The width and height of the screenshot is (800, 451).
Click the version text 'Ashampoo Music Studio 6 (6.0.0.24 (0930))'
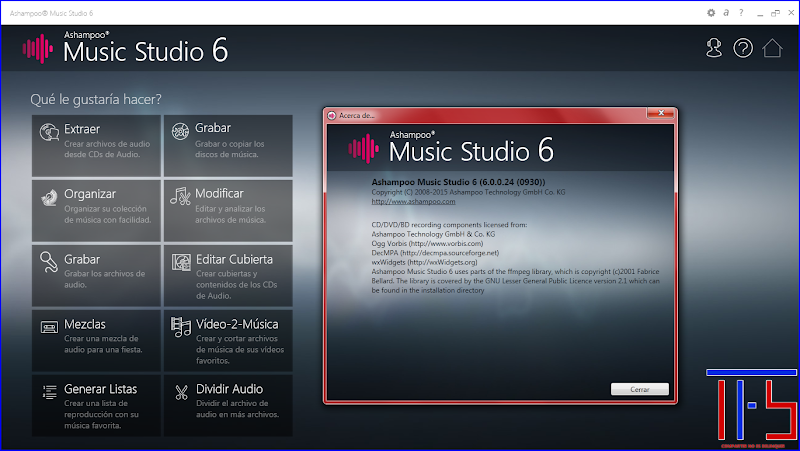point(458,182)
